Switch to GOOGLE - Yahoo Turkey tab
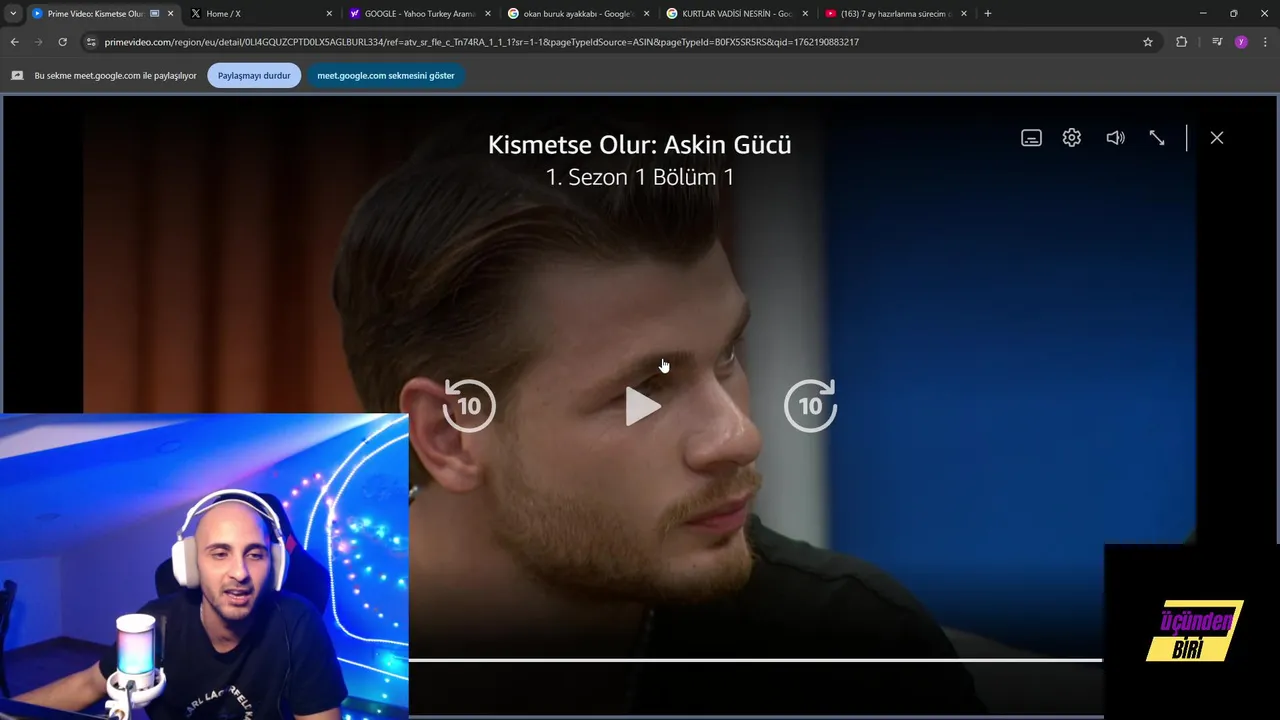1280x720 pixels. (419, 14)
